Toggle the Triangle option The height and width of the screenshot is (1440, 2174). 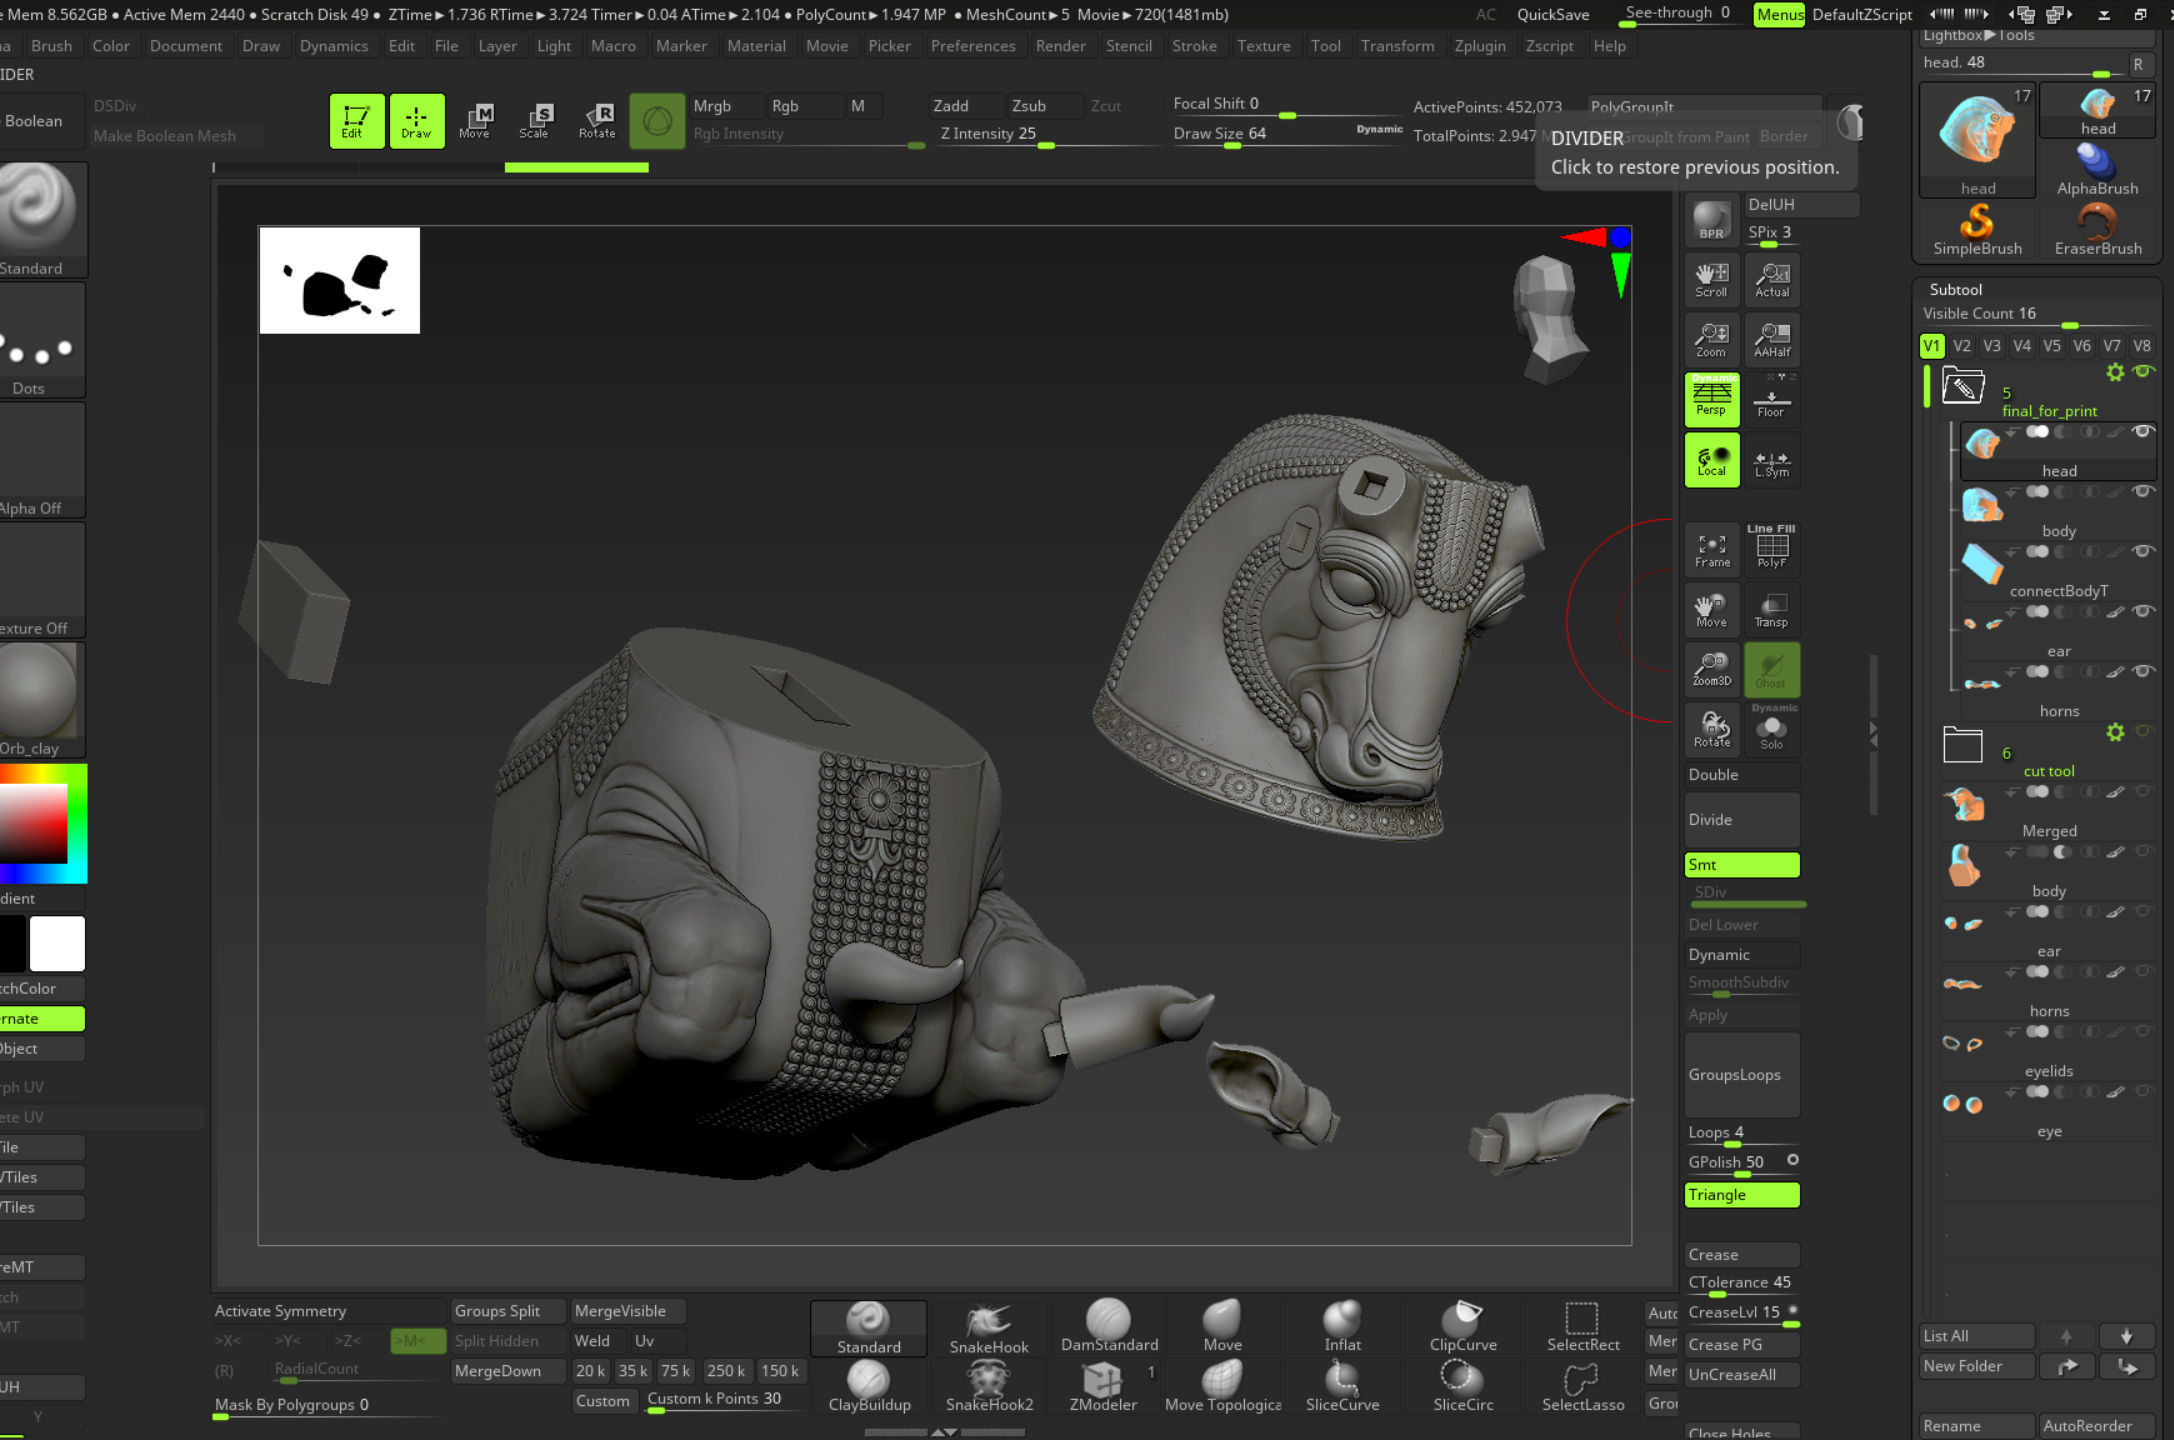click(1742, 1195)
